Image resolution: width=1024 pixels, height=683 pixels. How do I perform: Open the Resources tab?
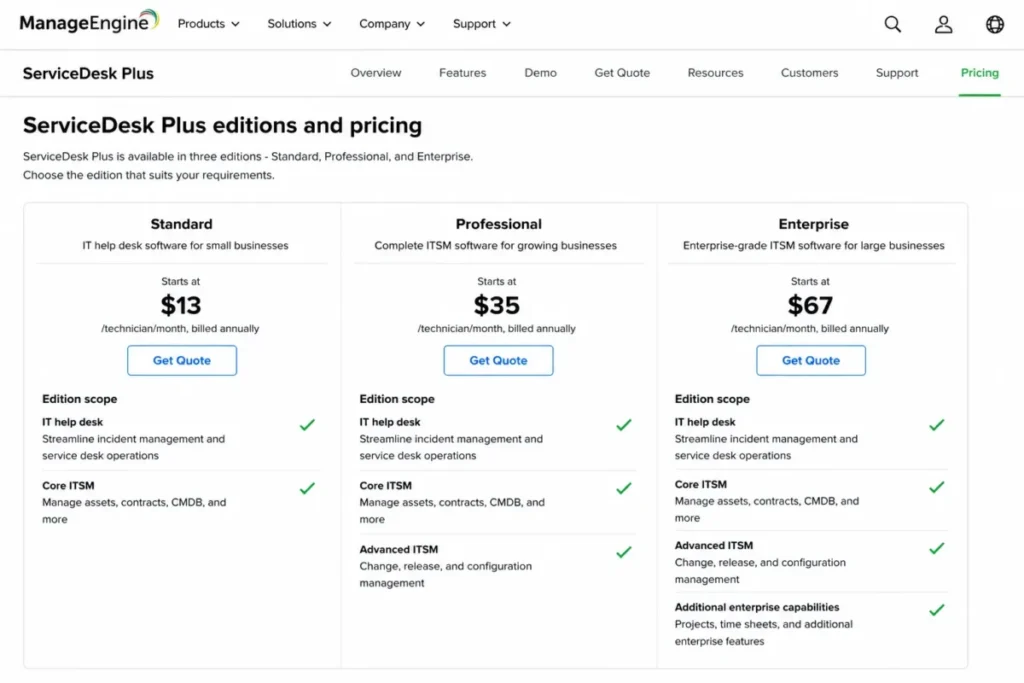click(715, 72)
